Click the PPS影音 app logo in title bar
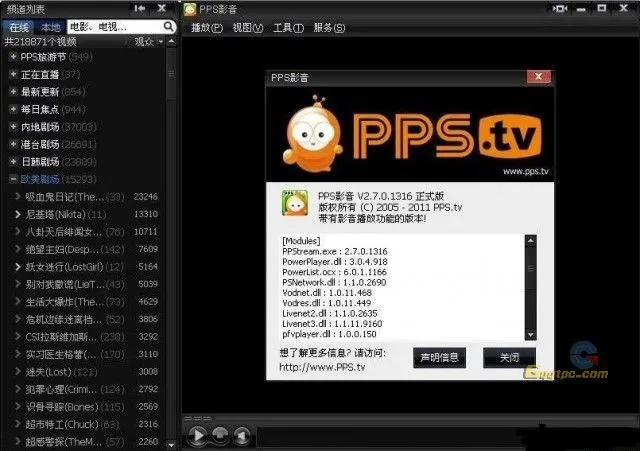Viewport: 640px width, 451px height. click(190, 9)
